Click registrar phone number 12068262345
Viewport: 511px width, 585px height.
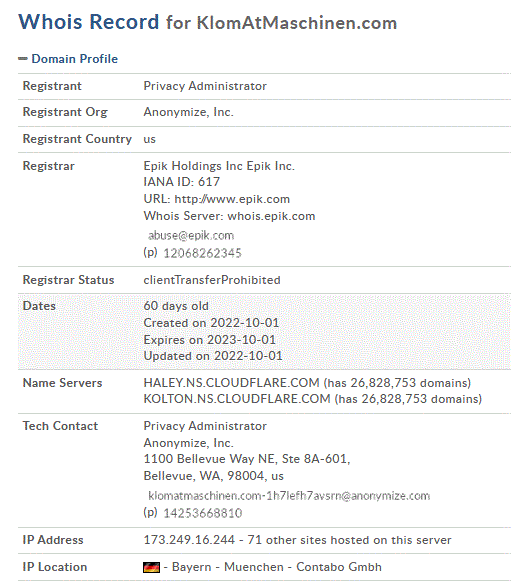click(x=203, y=253)
